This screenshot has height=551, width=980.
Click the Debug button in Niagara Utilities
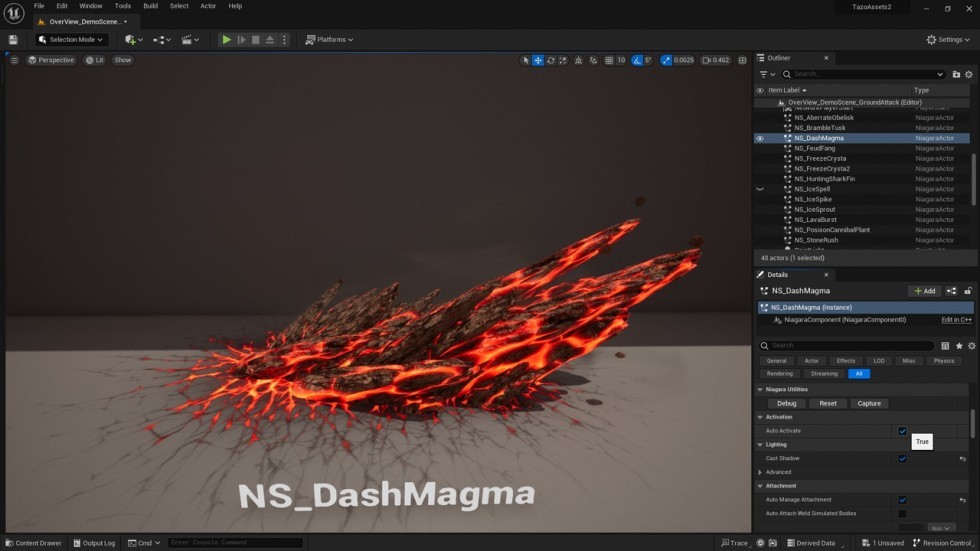[x=786, y=404]
